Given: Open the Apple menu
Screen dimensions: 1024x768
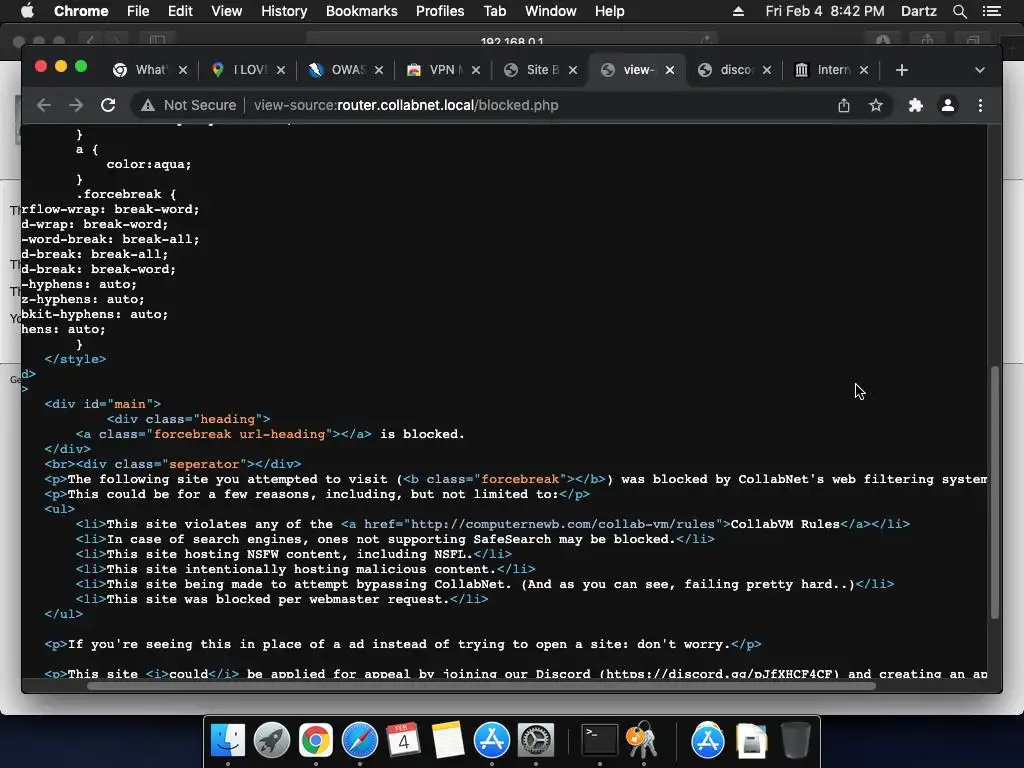Looking at the screenshot, I should click(x=27, y=11).
